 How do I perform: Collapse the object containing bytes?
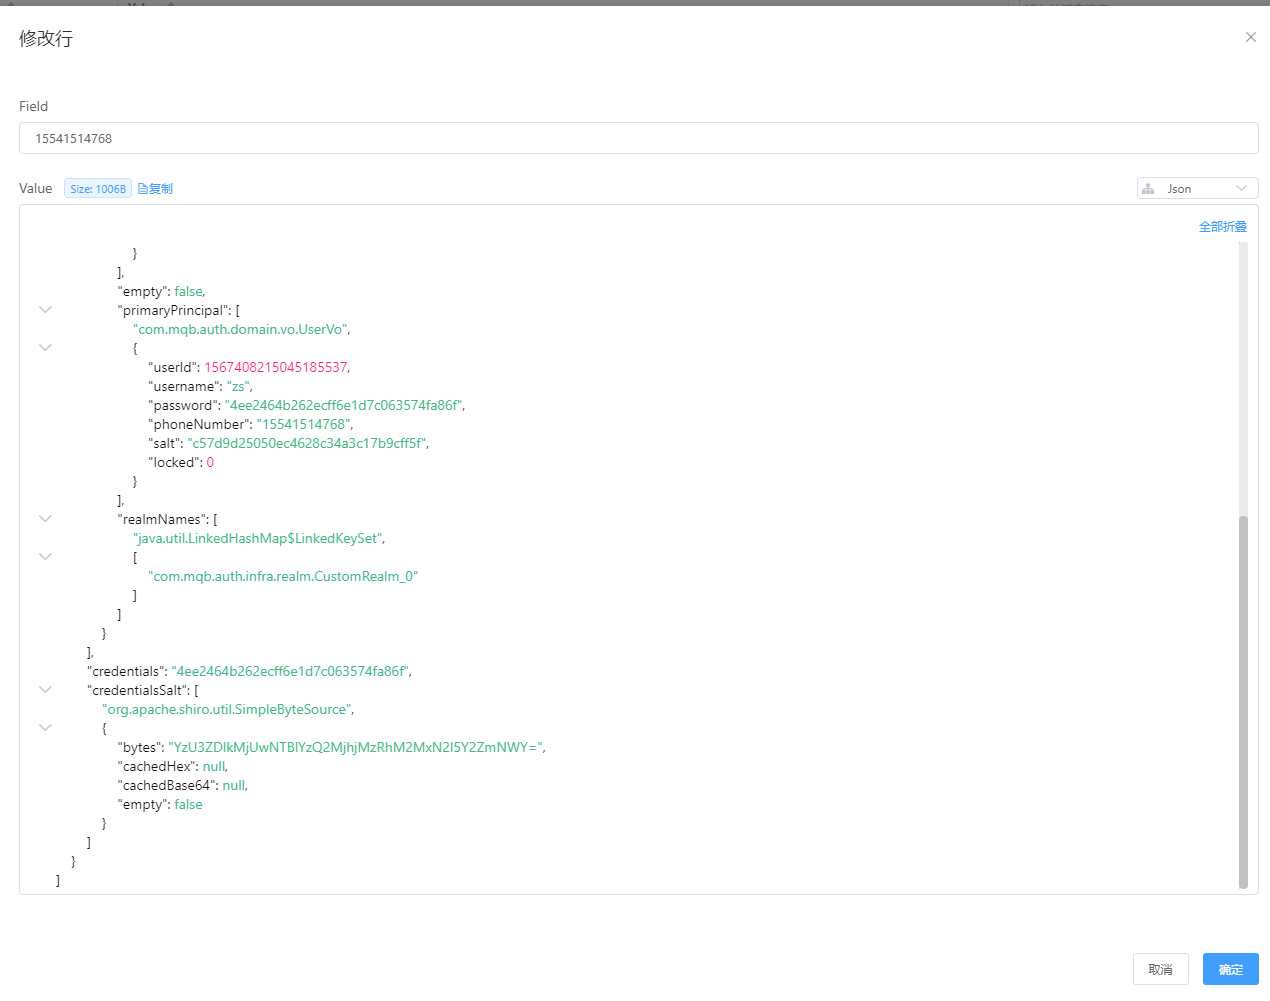(45, 728)
